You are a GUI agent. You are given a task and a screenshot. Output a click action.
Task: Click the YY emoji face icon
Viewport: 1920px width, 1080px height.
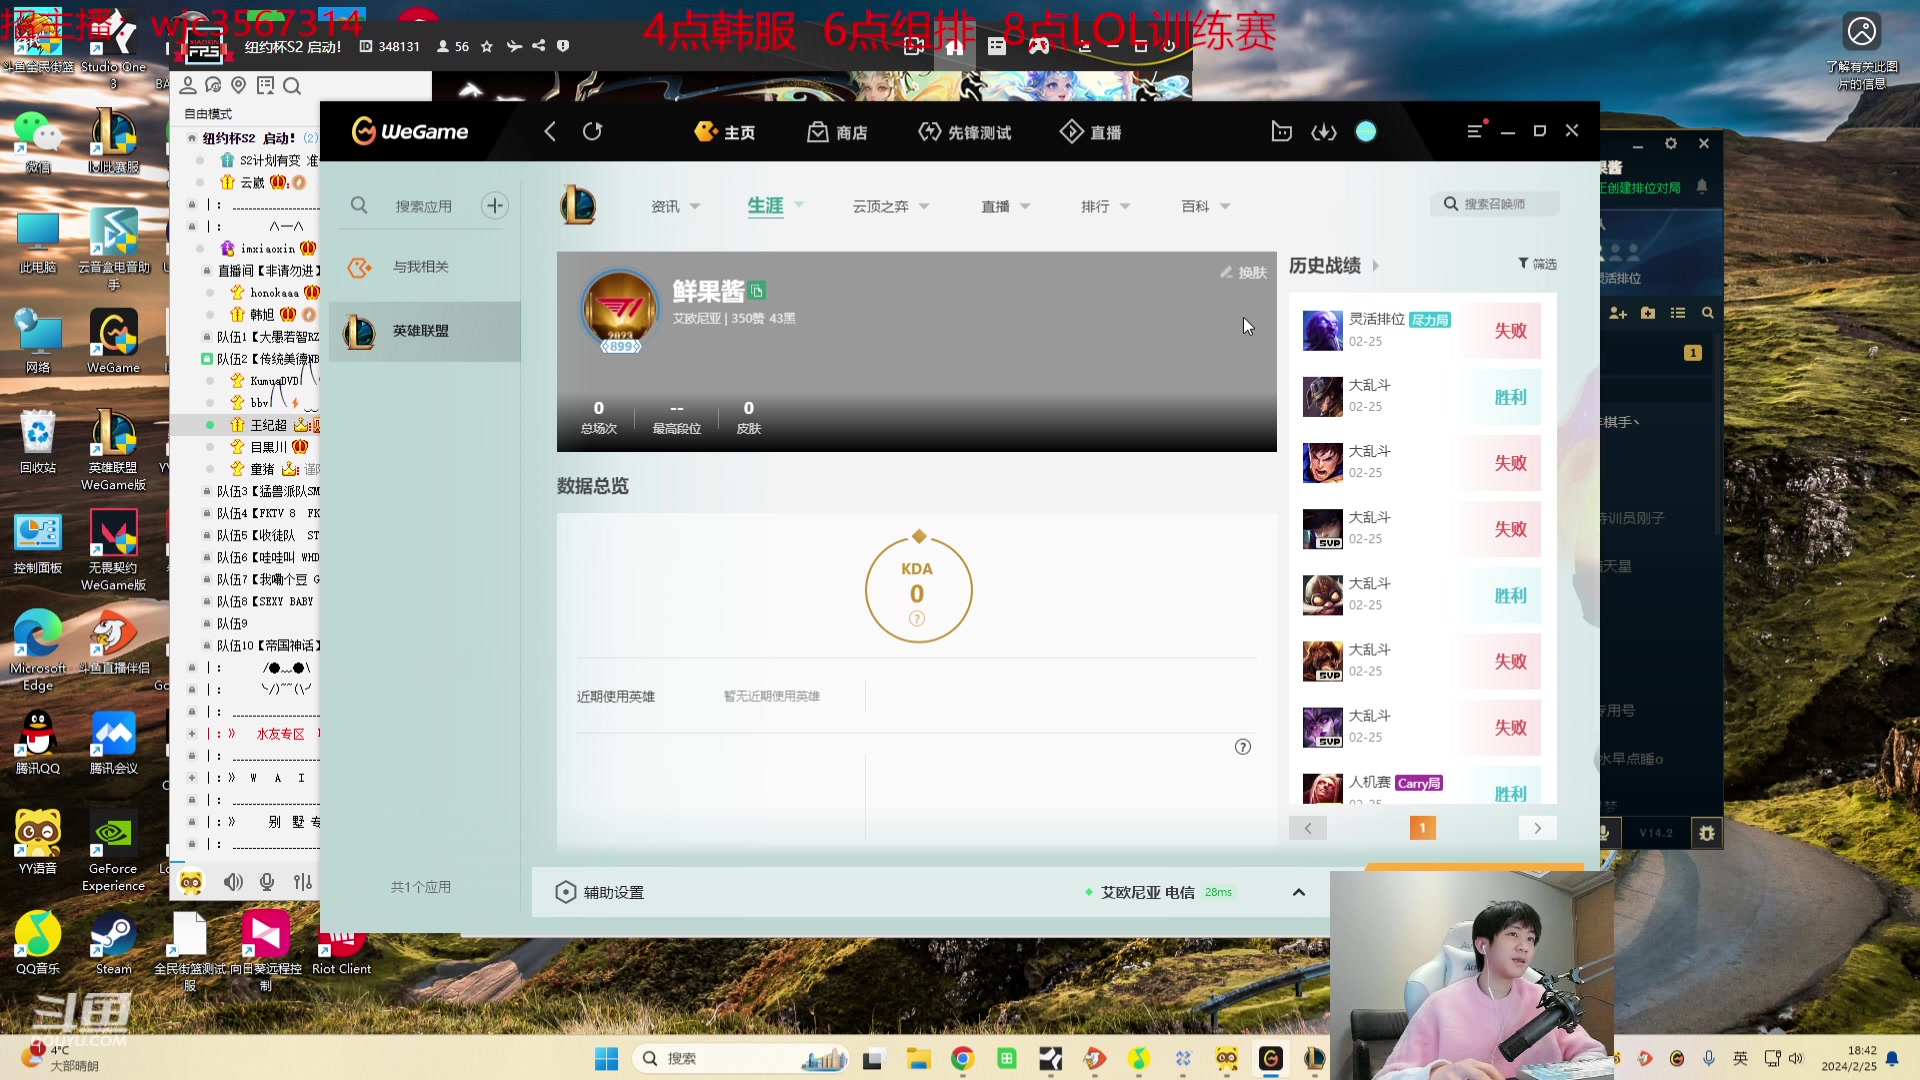191,882
